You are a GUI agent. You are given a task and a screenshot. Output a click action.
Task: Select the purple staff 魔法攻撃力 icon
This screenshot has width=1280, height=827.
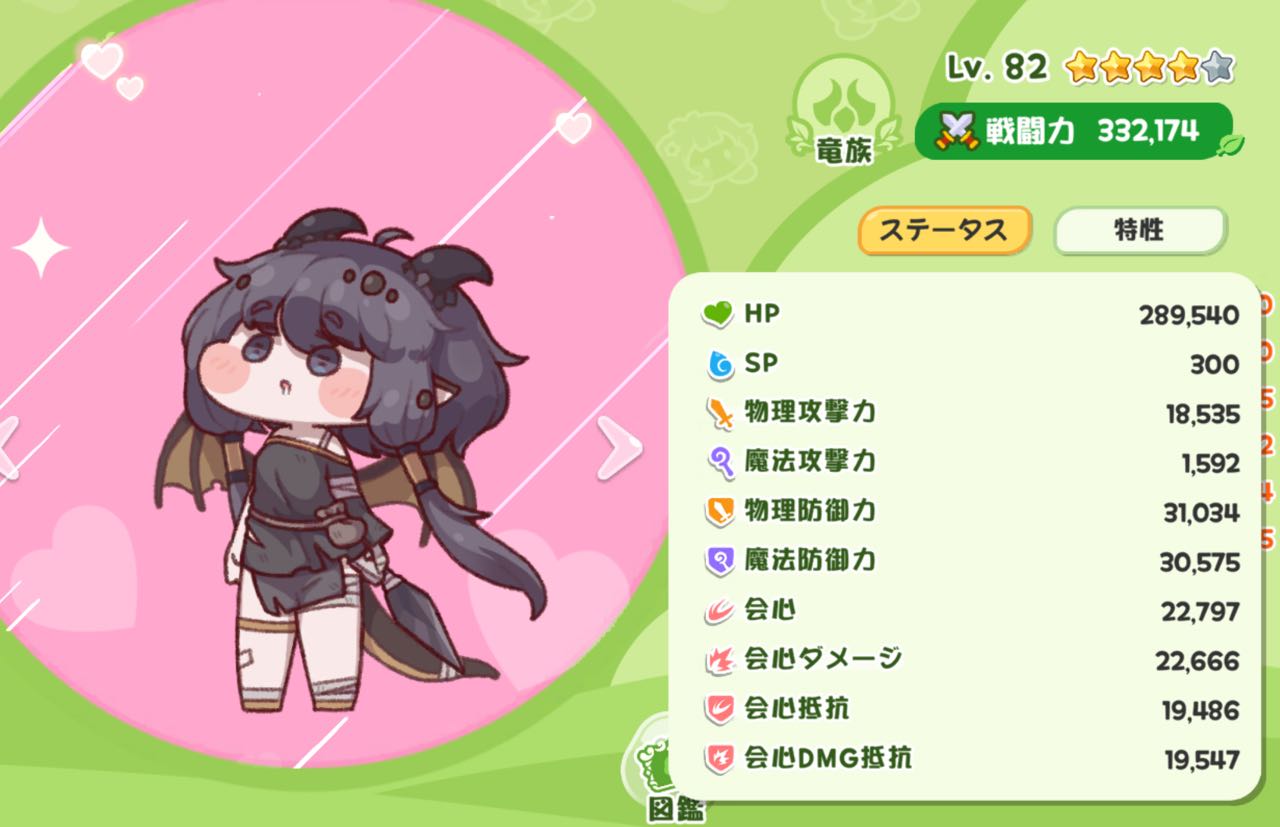[x=719, y=462]
